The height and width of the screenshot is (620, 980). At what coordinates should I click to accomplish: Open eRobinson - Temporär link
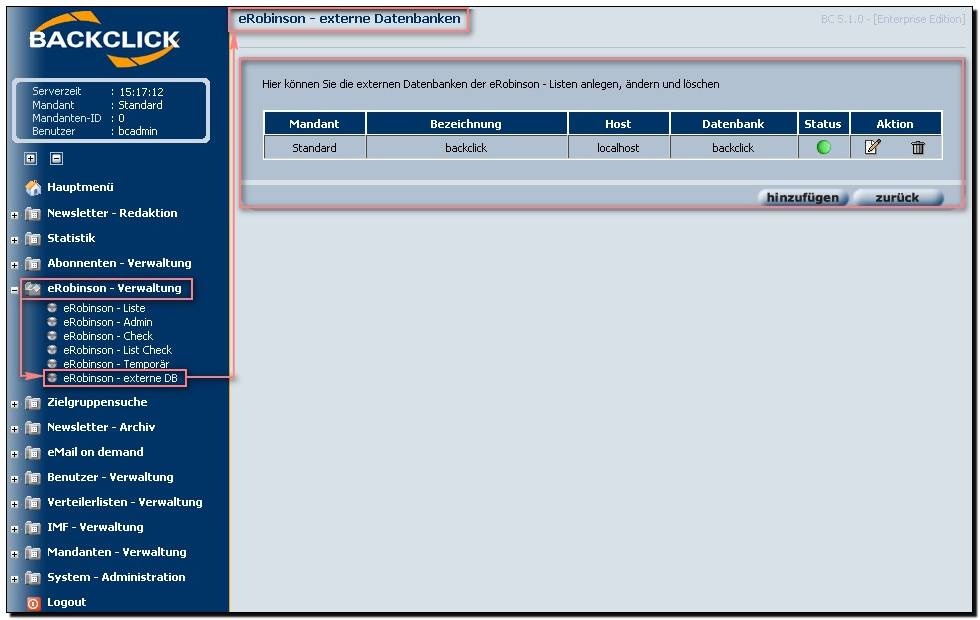click(x=116, y=364)
